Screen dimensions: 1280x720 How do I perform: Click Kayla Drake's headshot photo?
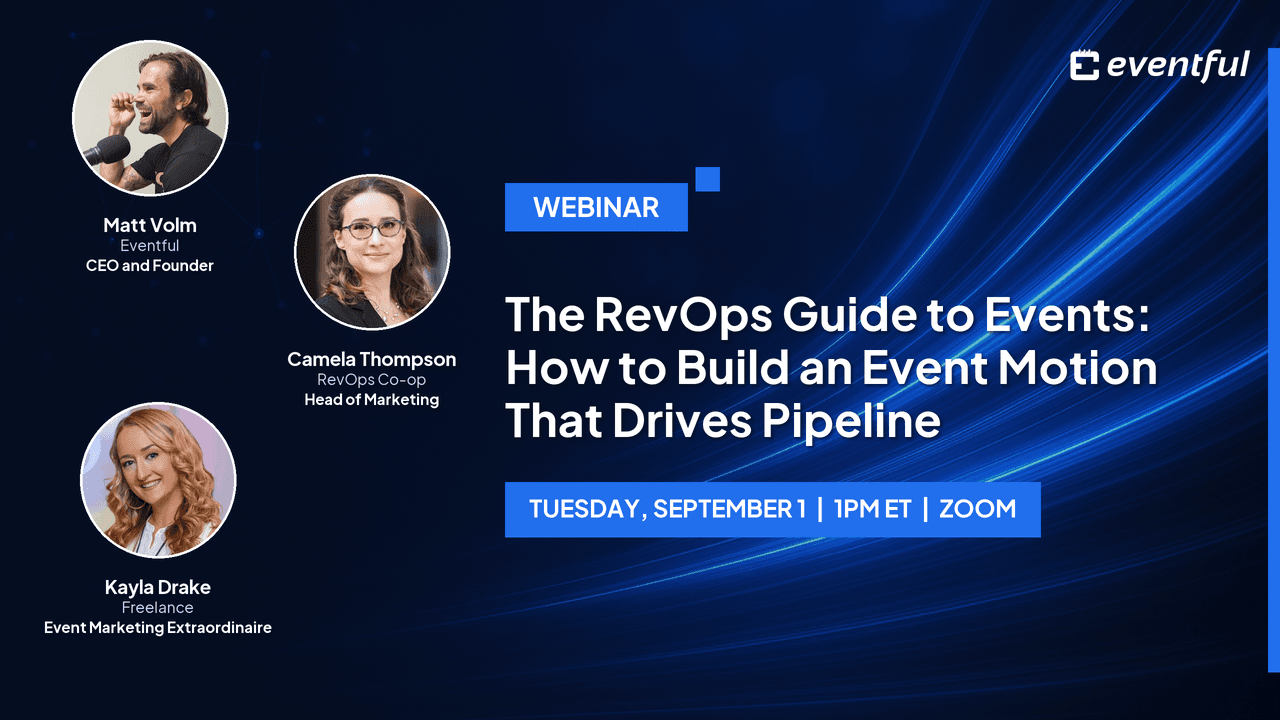(158, 480)
